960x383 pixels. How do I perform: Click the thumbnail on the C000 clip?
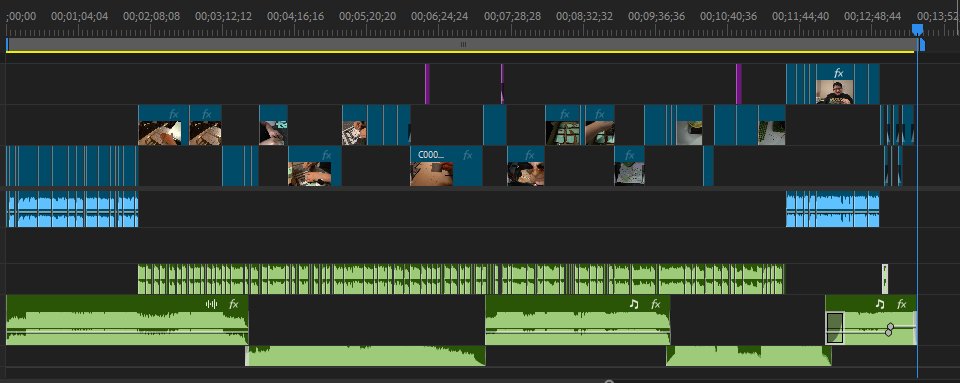432,174
